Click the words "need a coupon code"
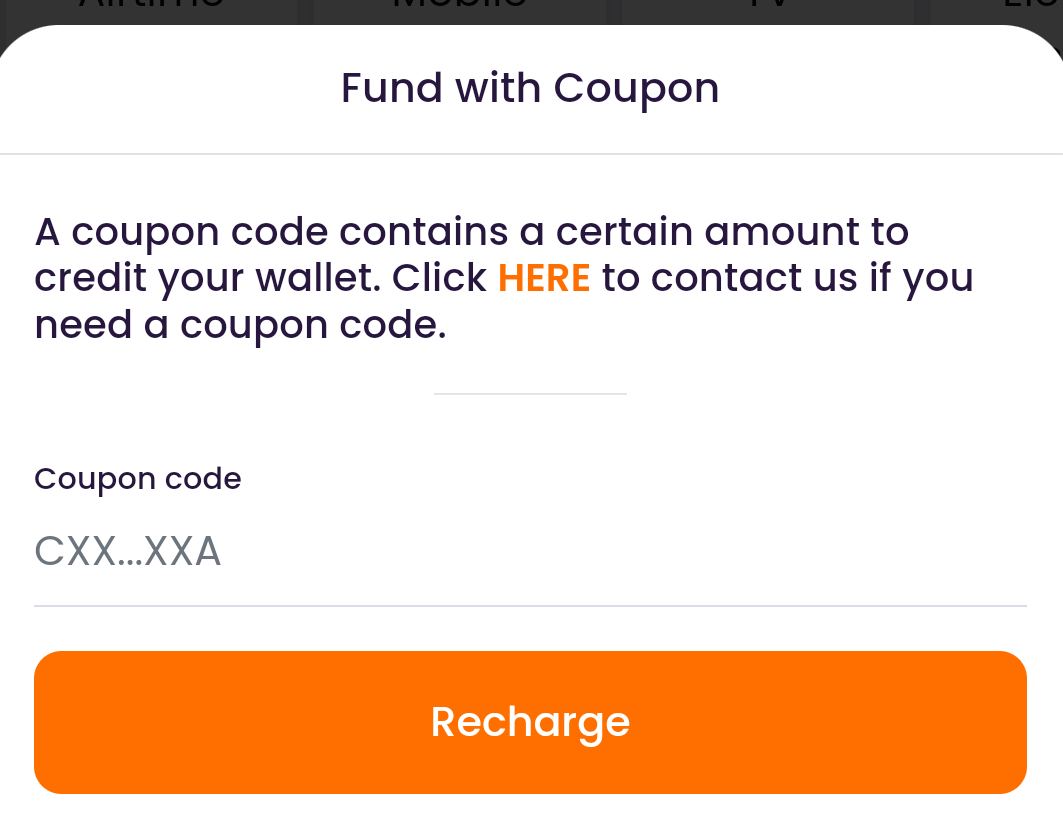Viewport: 1063px width, 818px height. click(240, 325)
